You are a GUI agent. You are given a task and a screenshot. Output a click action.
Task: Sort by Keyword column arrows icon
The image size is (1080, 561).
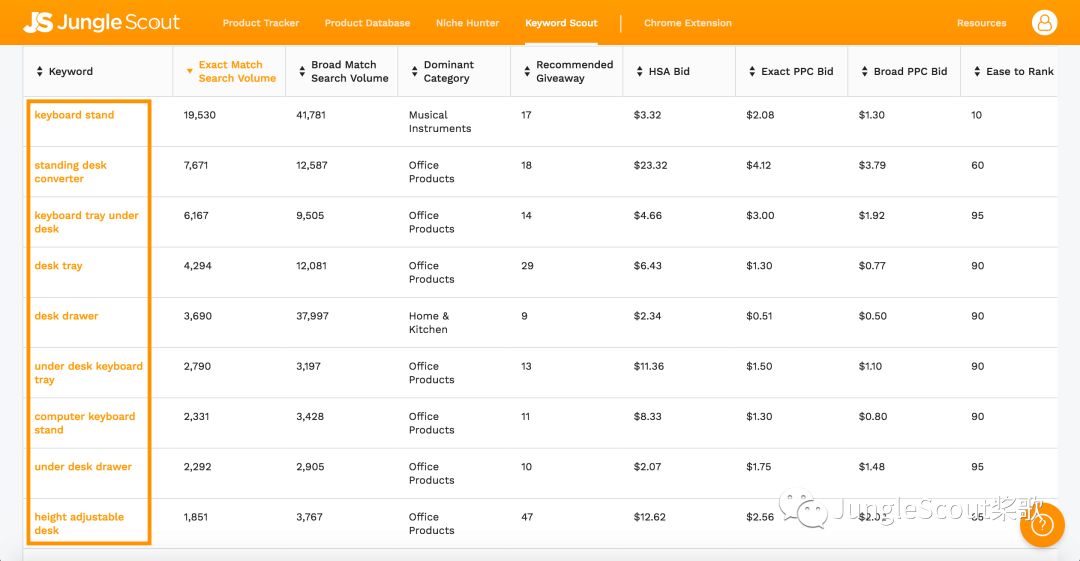pyautogui.click(x=39, y=72)
